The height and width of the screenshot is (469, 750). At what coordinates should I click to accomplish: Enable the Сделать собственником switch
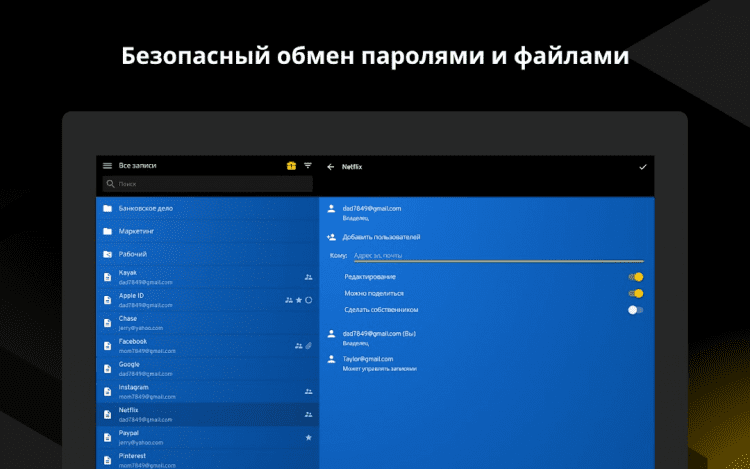click(636, 310)
